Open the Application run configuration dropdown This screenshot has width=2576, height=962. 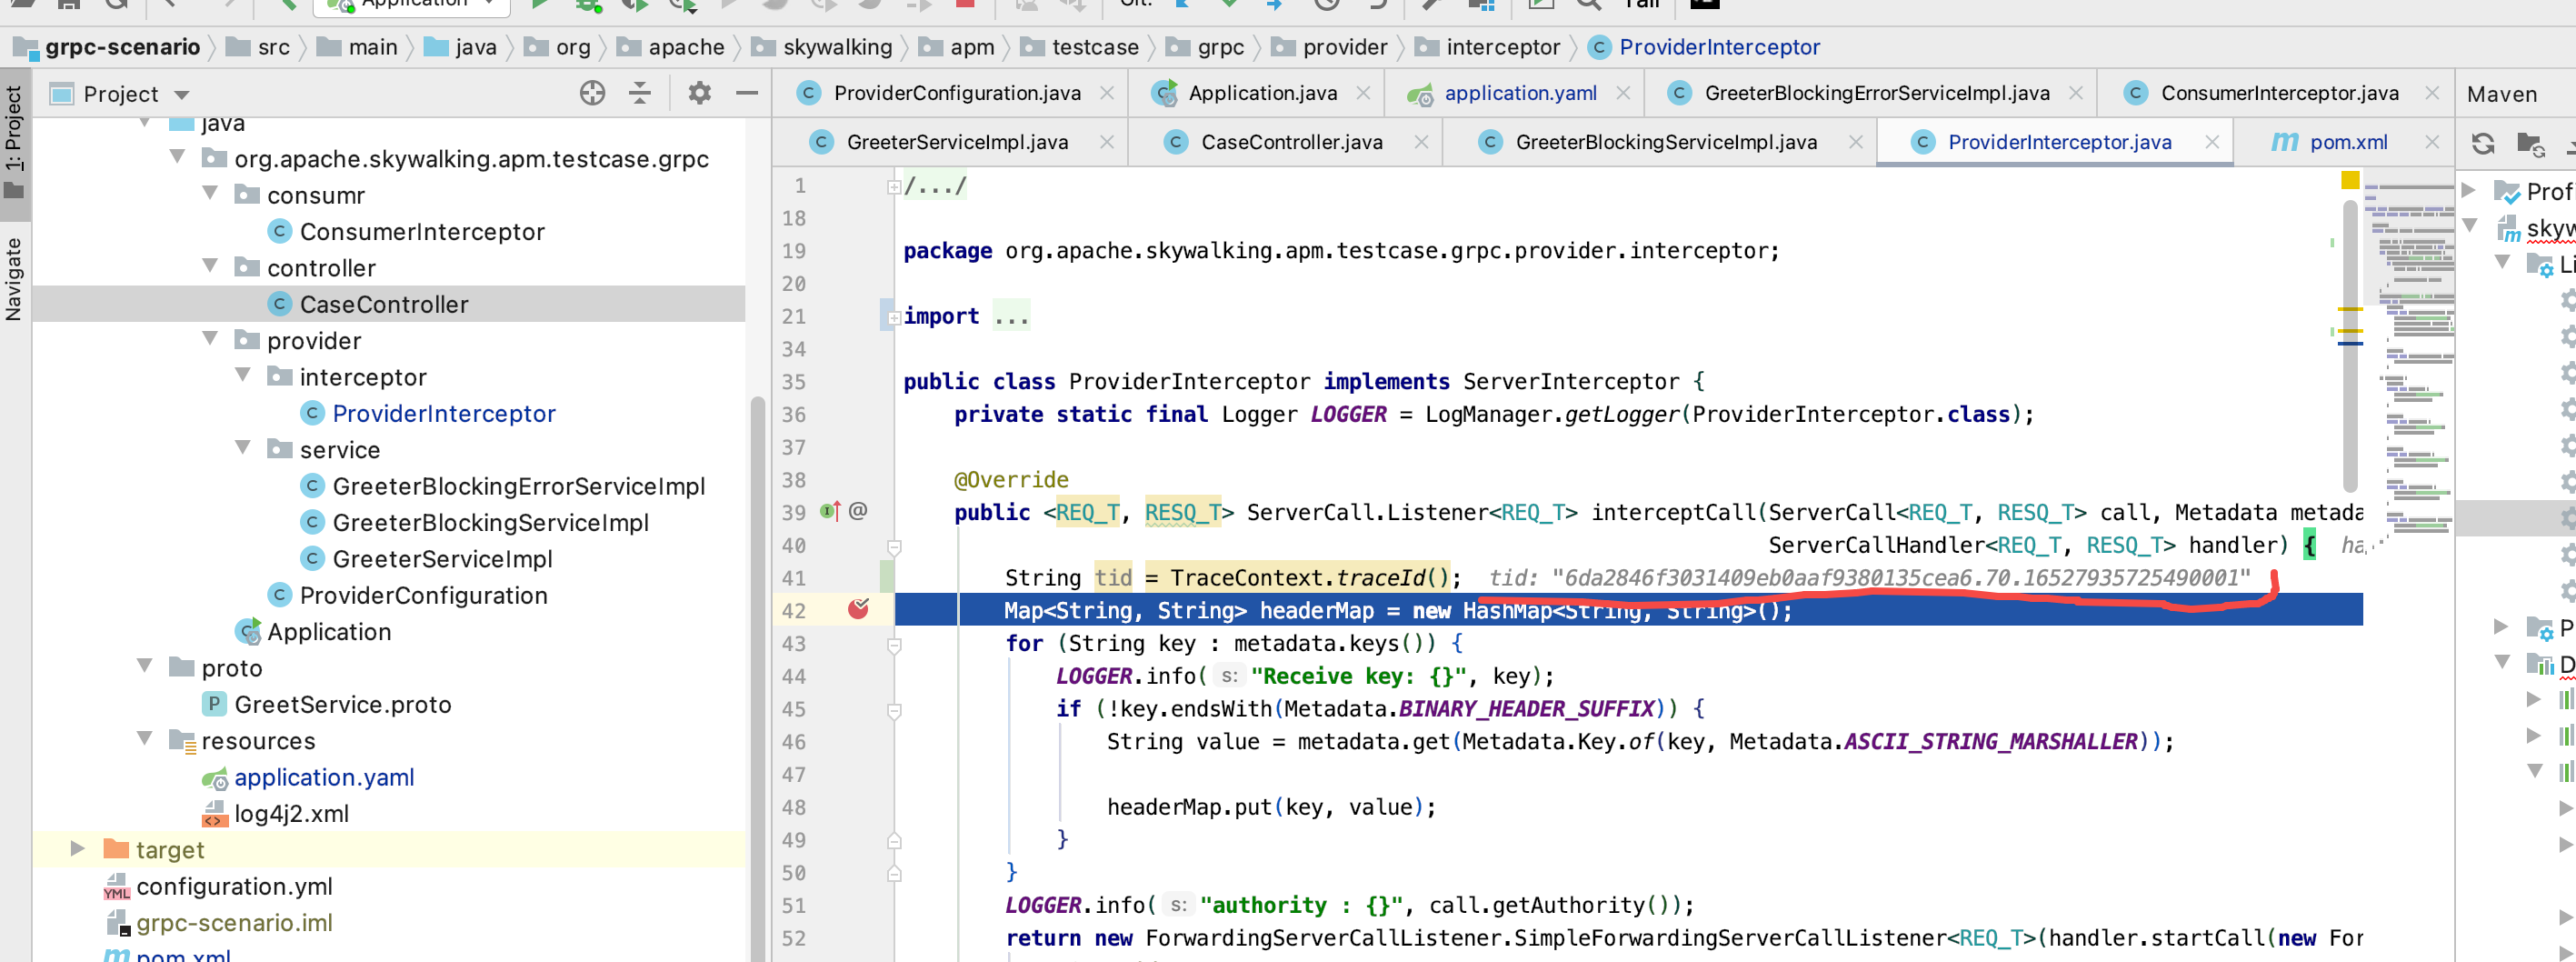coord(410,5)
